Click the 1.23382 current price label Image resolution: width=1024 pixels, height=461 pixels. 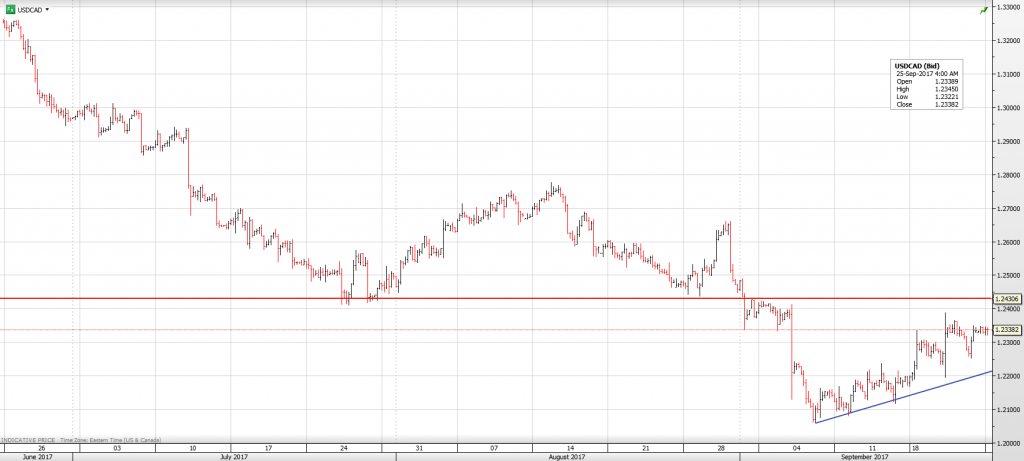[1007, 330]
